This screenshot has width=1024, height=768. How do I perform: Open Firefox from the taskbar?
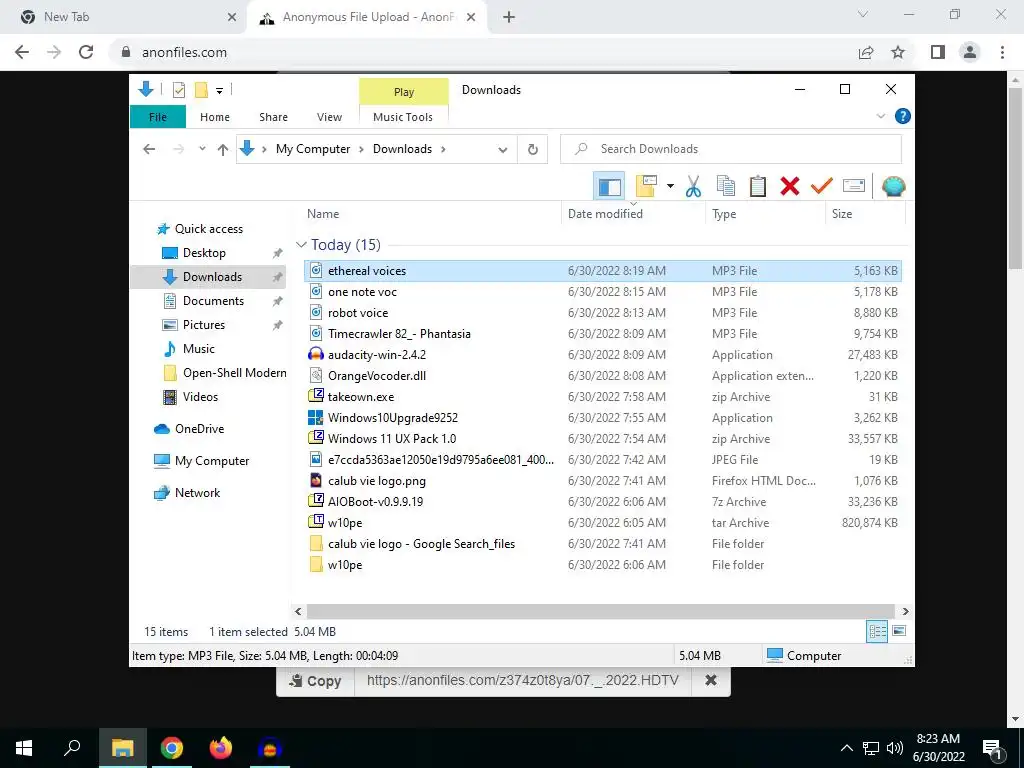coord(221,748)
